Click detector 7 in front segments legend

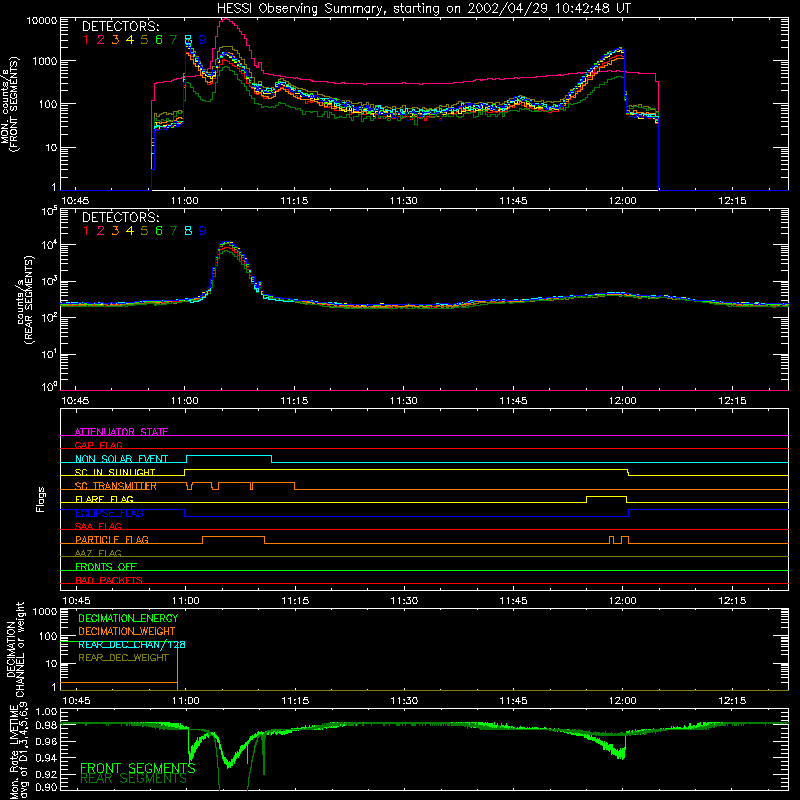tap(173, 40)
